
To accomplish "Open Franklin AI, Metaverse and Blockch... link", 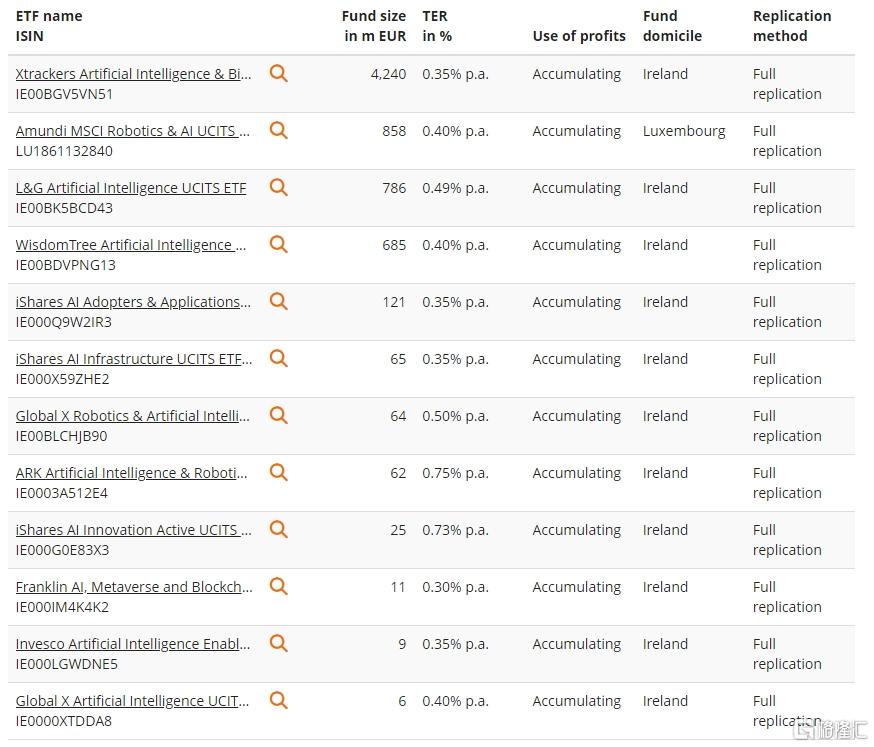I will coord(134,587).
